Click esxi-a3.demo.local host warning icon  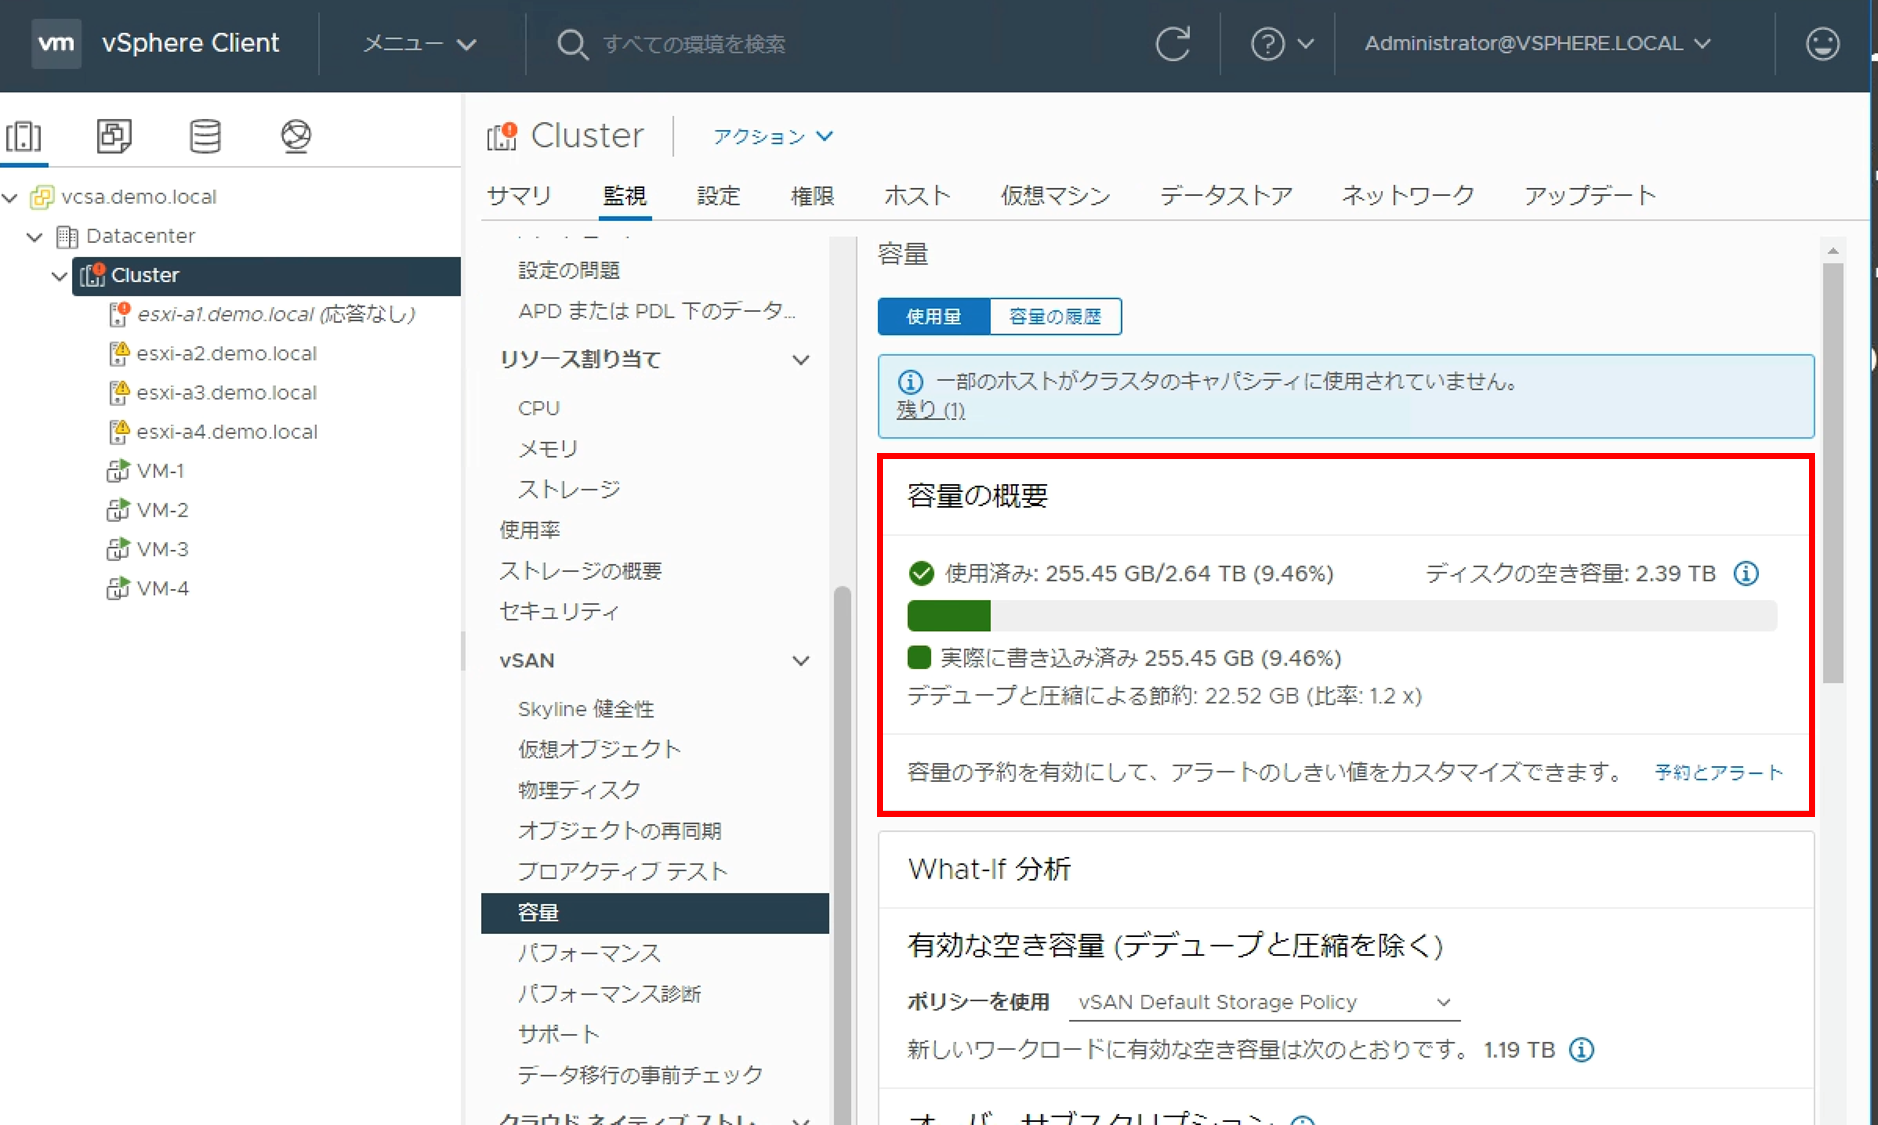[x=119, y=392]
